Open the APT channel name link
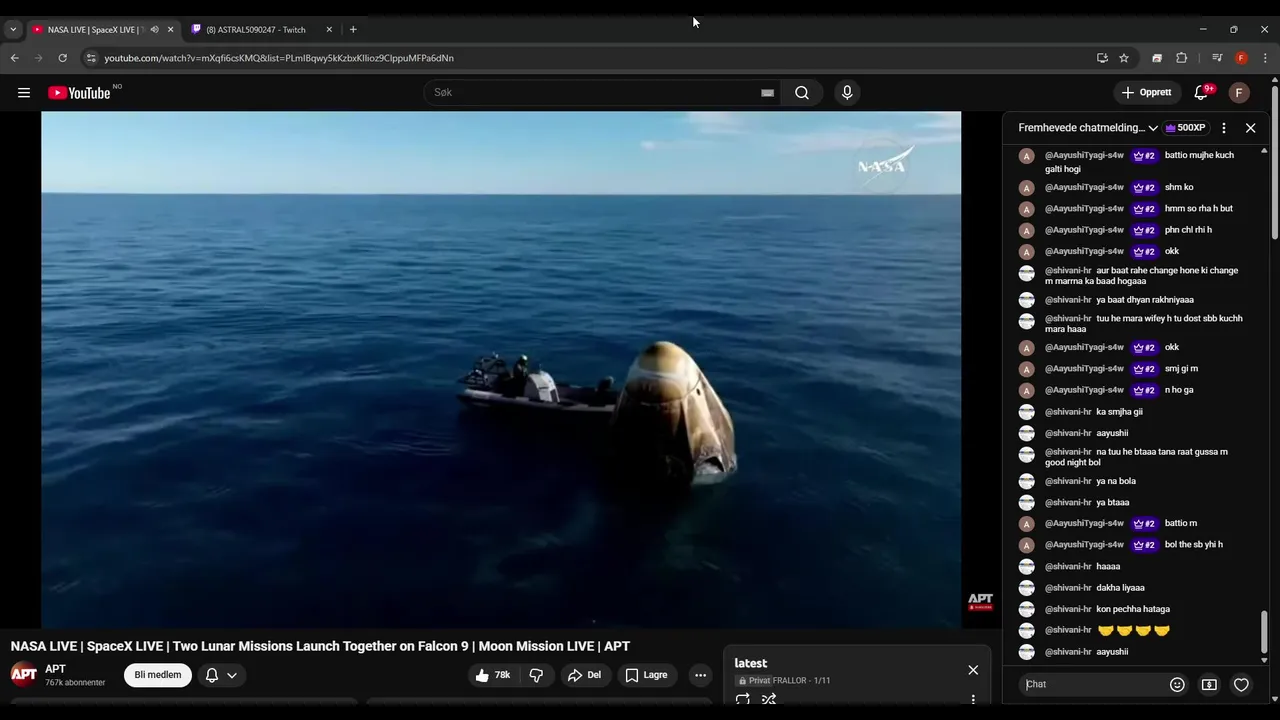The image size is (1280, 720). pyautogui.click(x=55, y=669)
